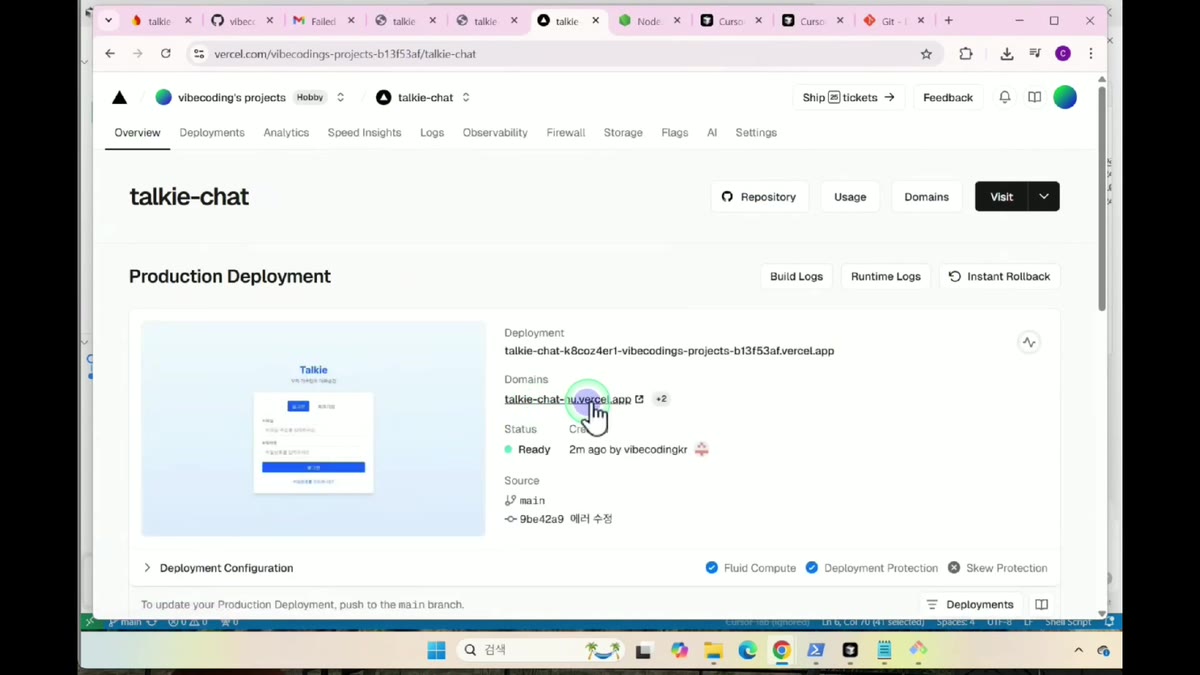Click Ship tickets button
Viewport: 1200px width, 675px height.
pos(849,97)
